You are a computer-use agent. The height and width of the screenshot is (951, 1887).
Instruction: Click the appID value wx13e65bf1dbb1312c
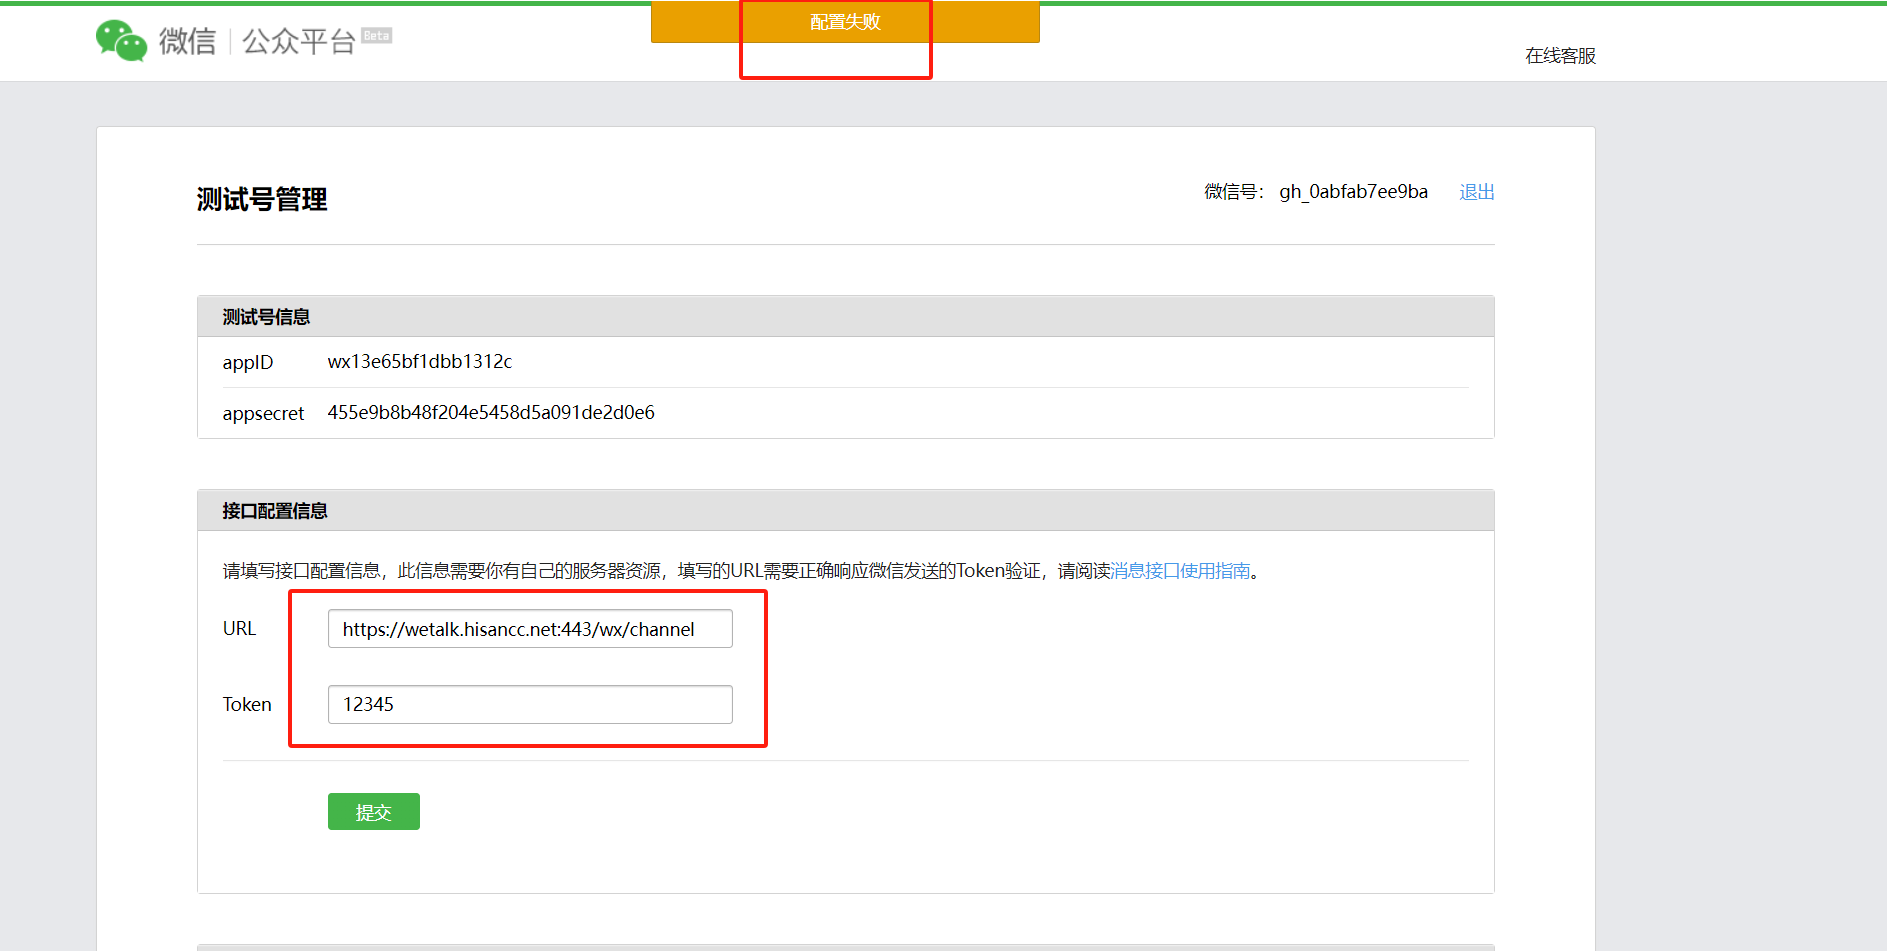click(420, 362)
